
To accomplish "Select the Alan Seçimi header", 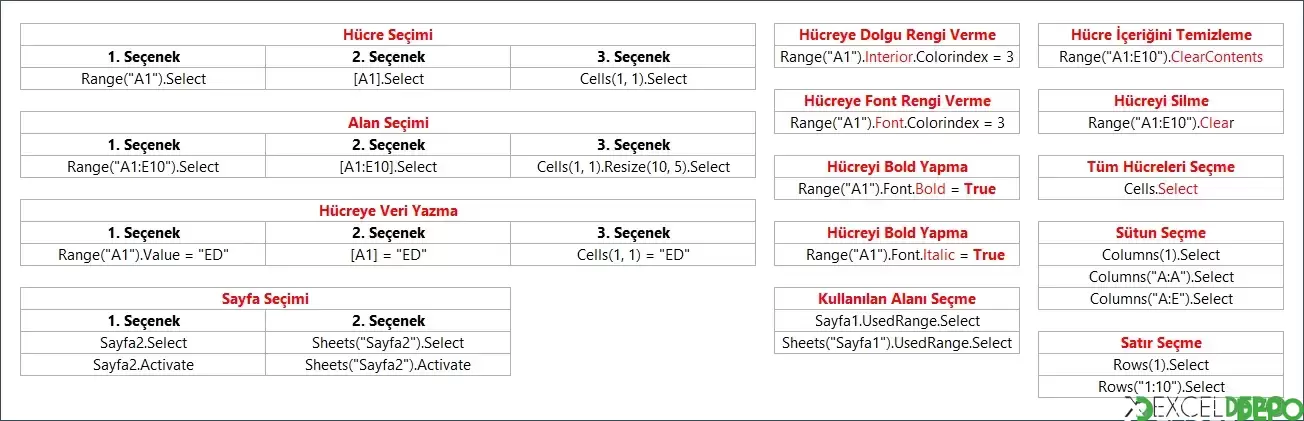I will click(x=388, y=123).
